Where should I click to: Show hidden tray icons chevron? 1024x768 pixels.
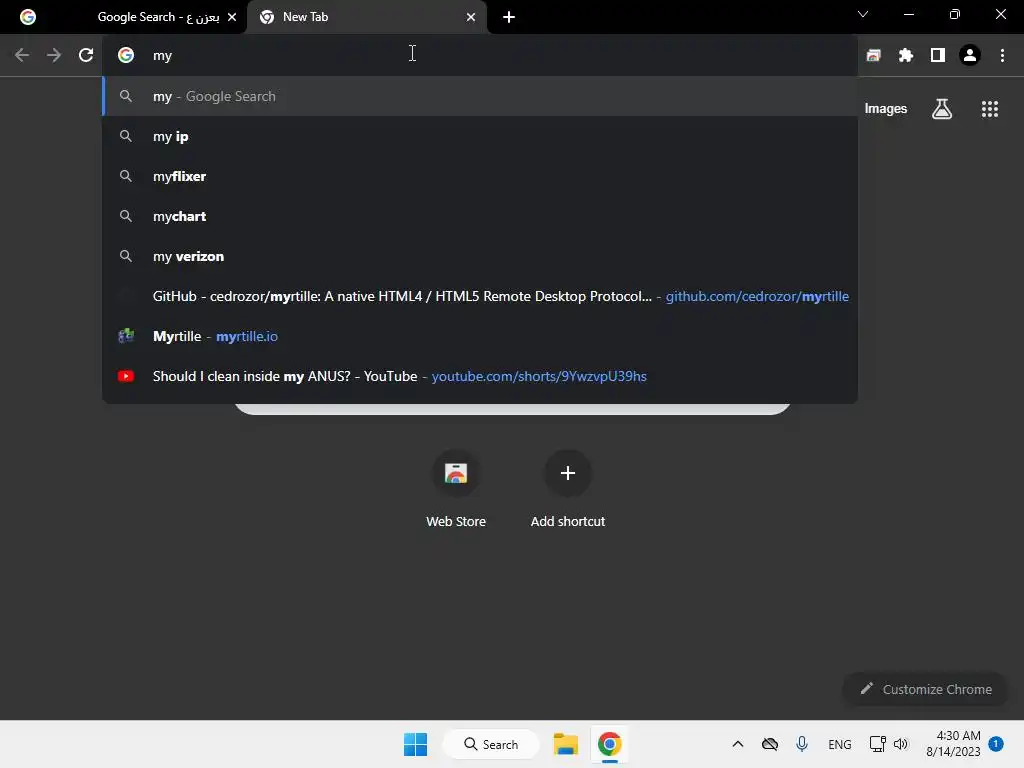[738, 744]
